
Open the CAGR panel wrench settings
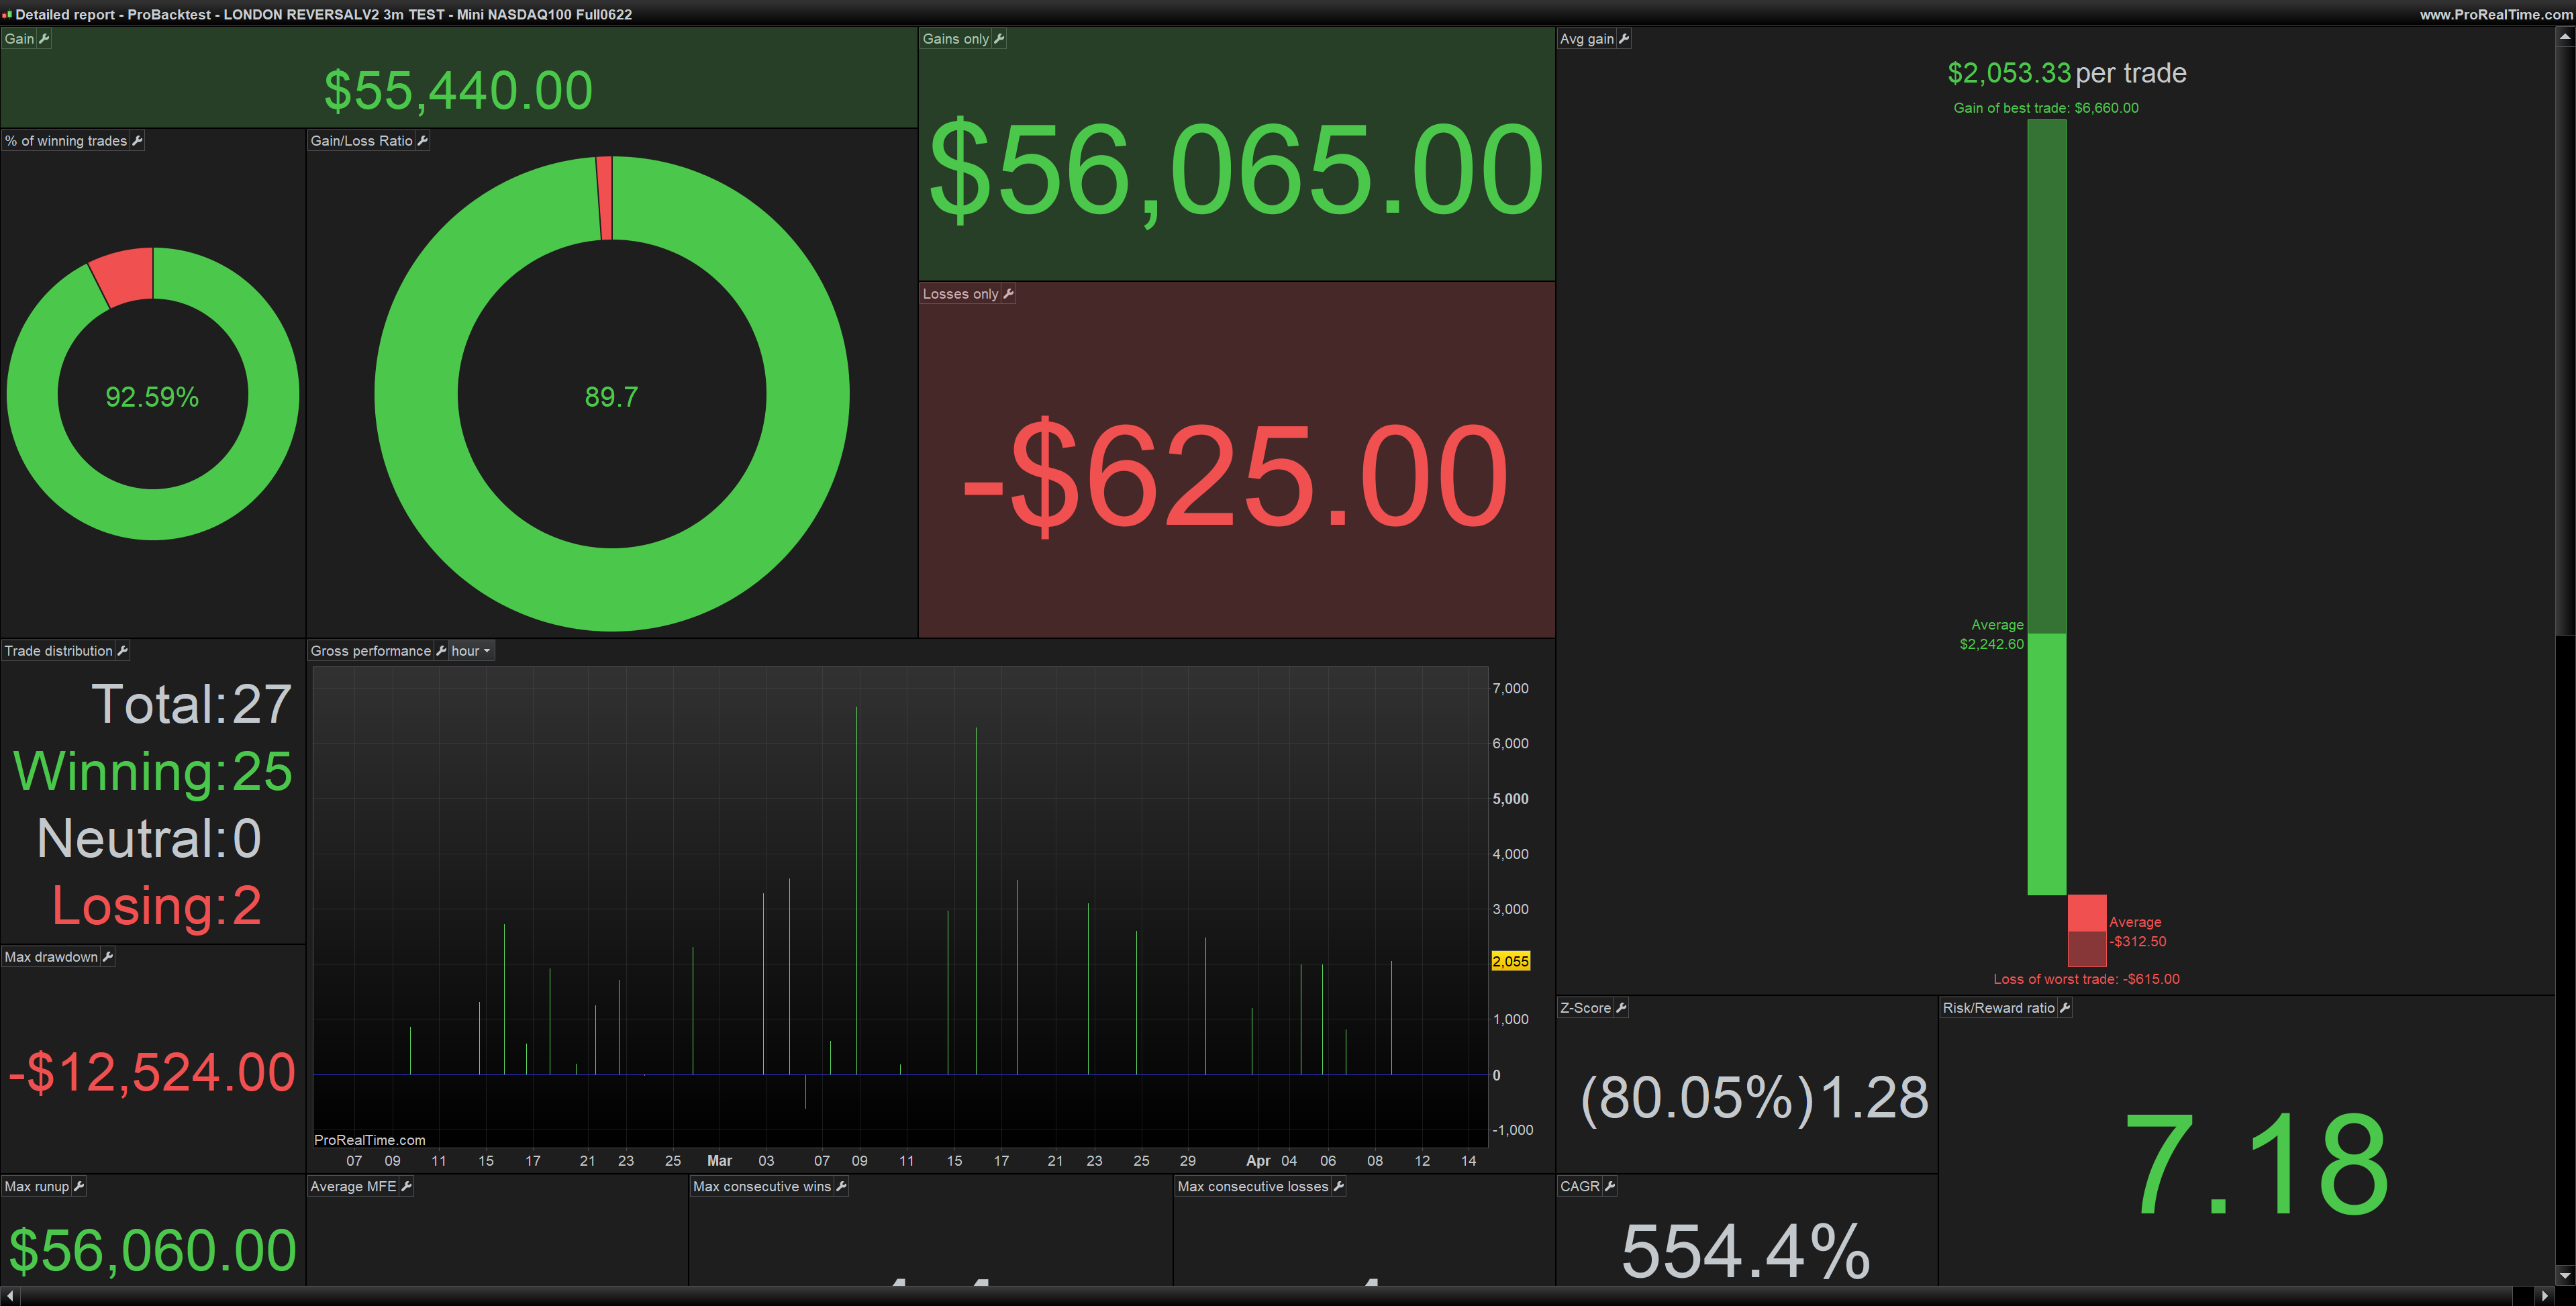[x=1609, y=1187]
